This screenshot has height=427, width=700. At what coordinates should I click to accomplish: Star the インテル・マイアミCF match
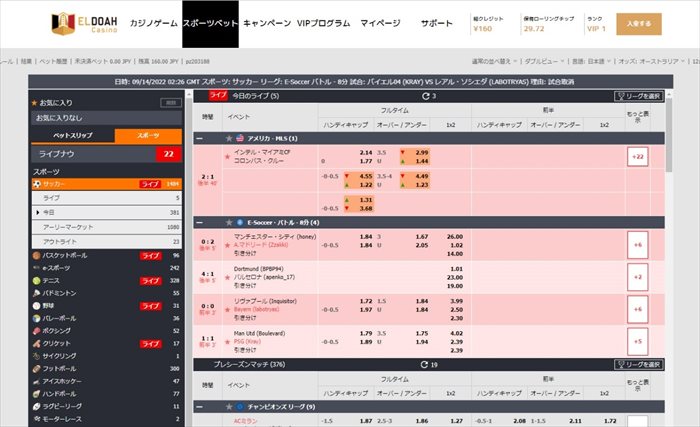pyautogui.click(x=227, y=156)
